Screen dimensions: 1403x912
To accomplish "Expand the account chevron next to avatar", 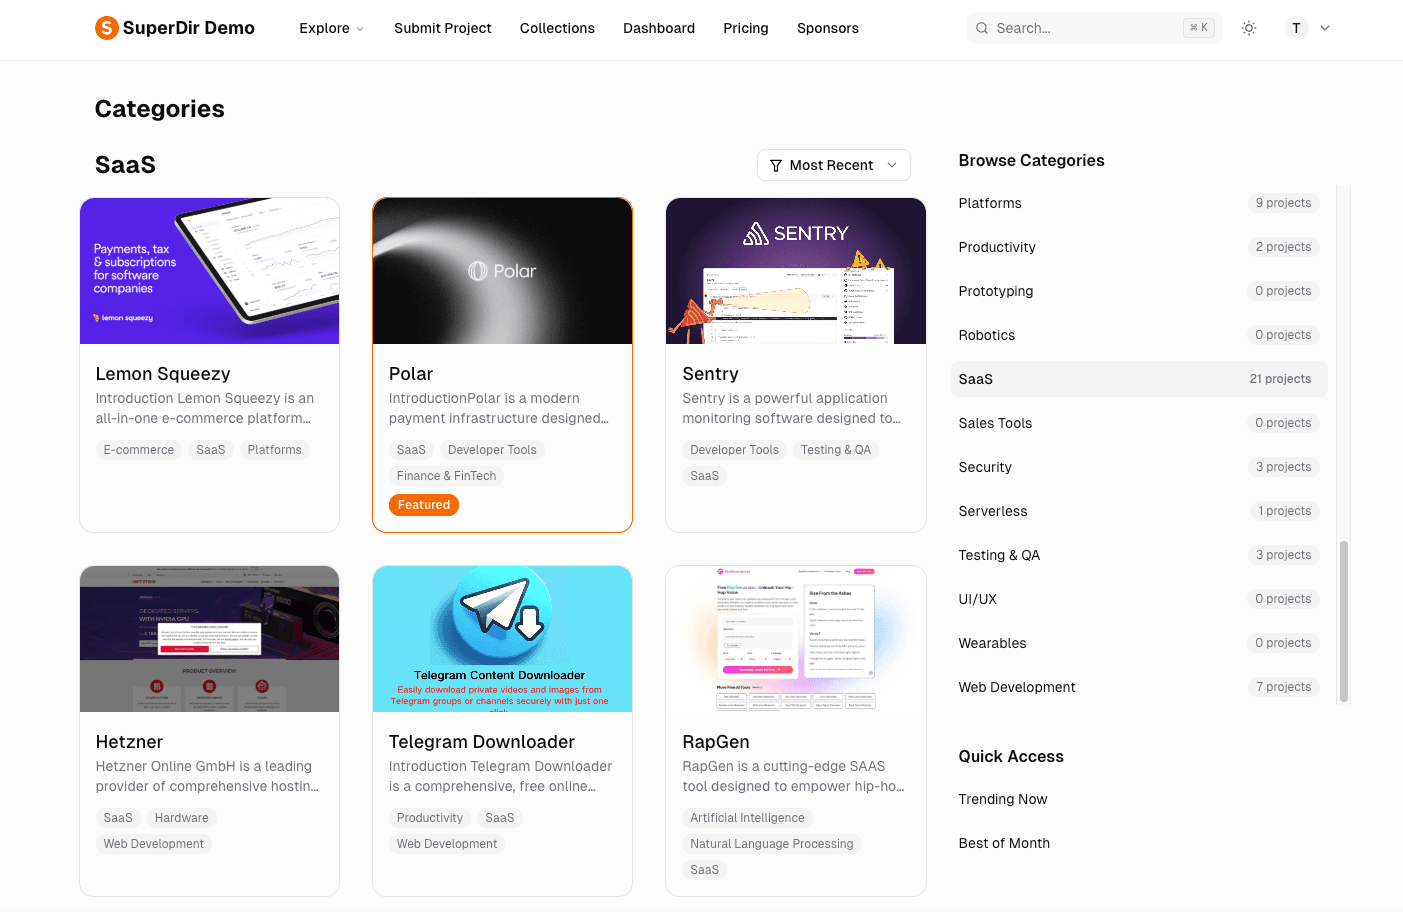I will pyautogui.click(x=1325, y=28).
